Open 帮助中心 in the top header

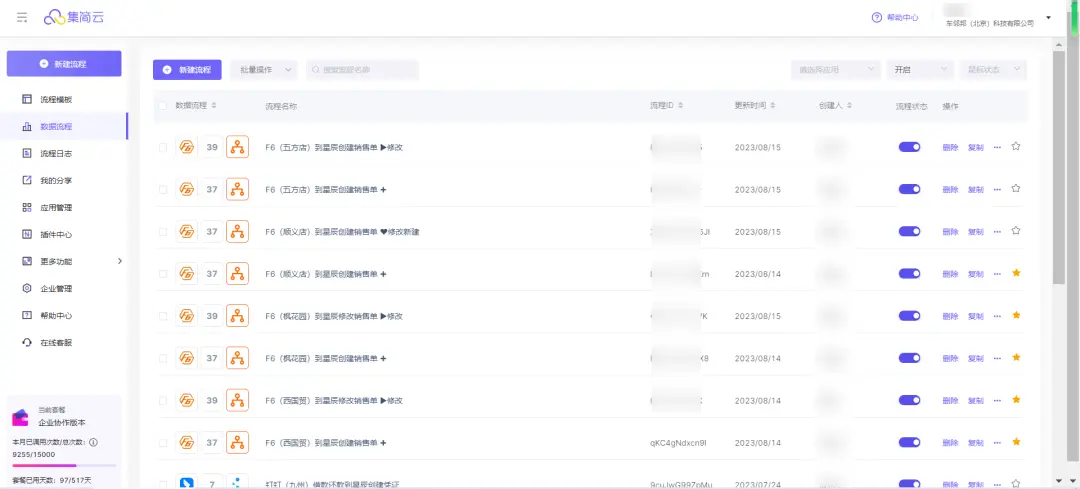click(x=895, y=17)
